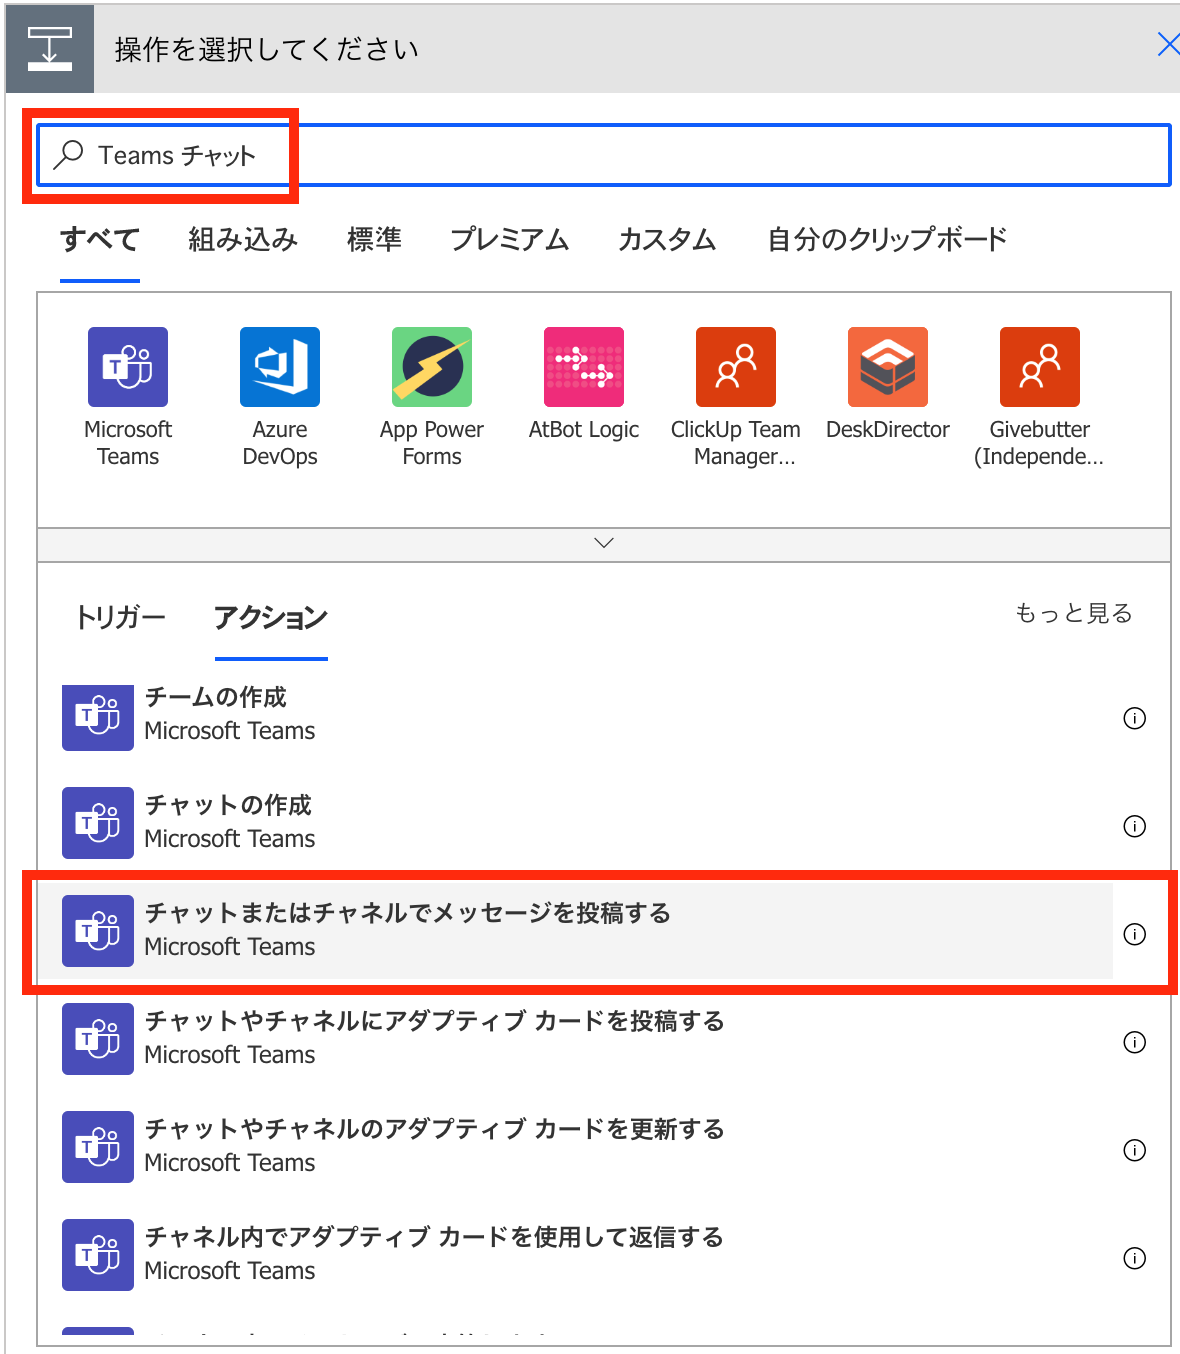Click the Azure DevOps connector label
Image resolution: width=1180 pixels, height=1354 pixels.
pos(280,443)
